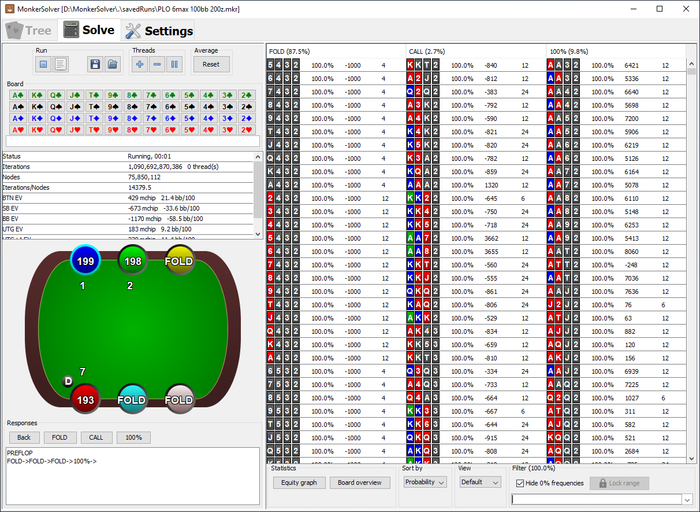Select Ace of hearts on board
Screen dimensions: 700x512
16,129
